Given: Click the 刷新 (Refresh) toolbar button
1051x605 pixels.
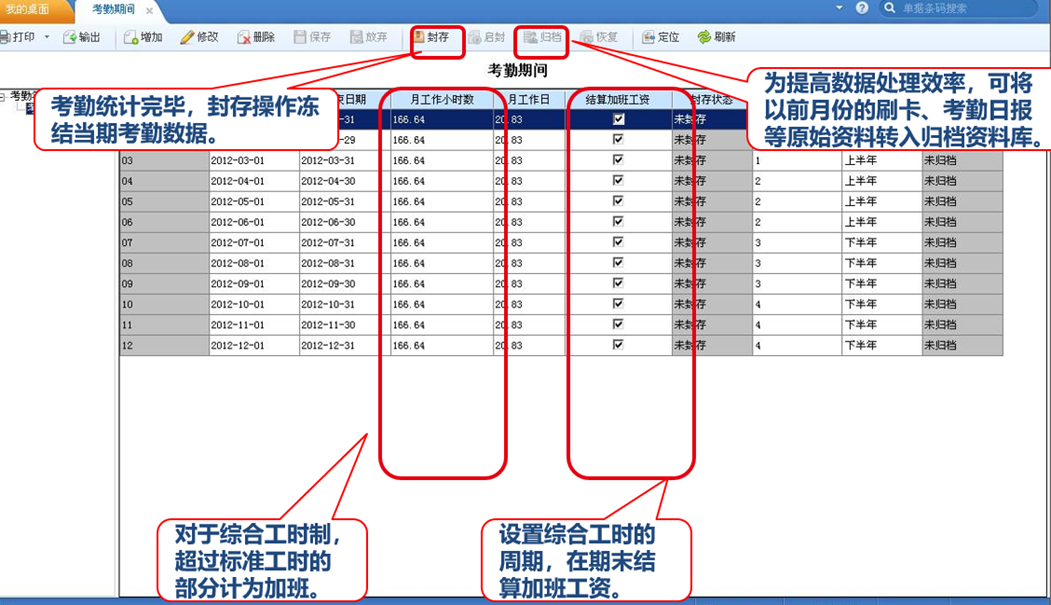Looking at the screenshot, I should (x=717, y=38).
